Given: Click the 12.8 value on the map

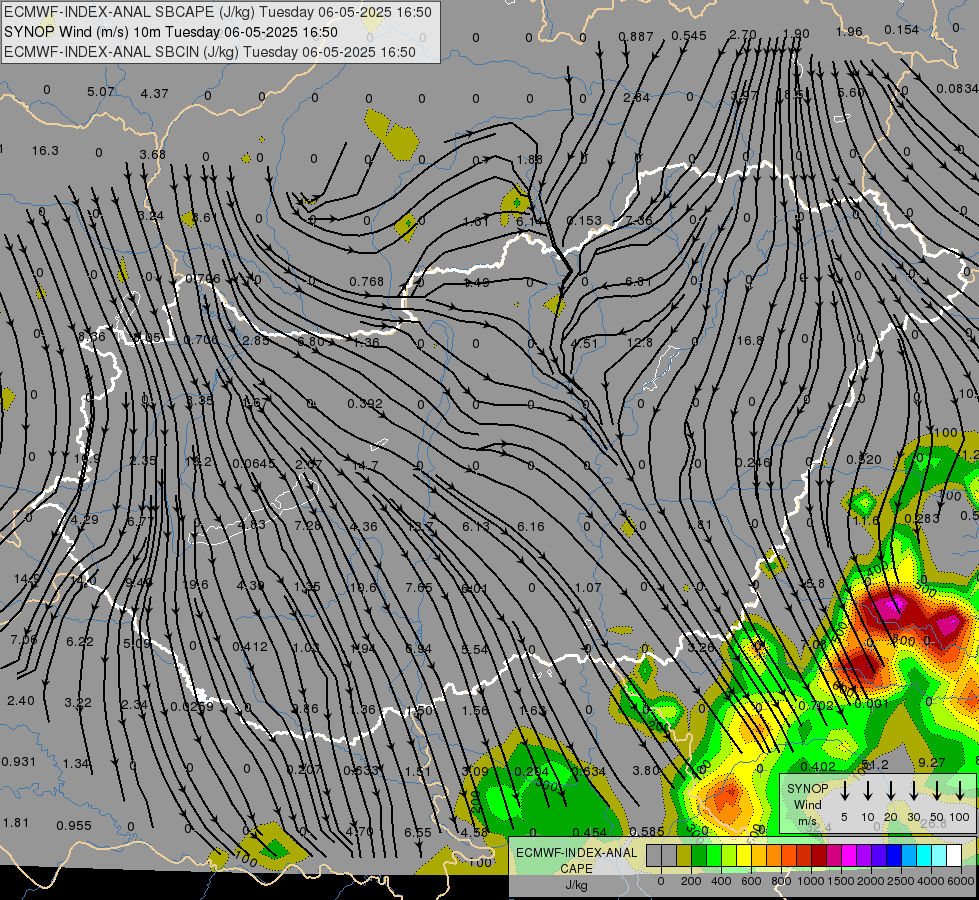Looking at the screenshot, I should (639, 342).
